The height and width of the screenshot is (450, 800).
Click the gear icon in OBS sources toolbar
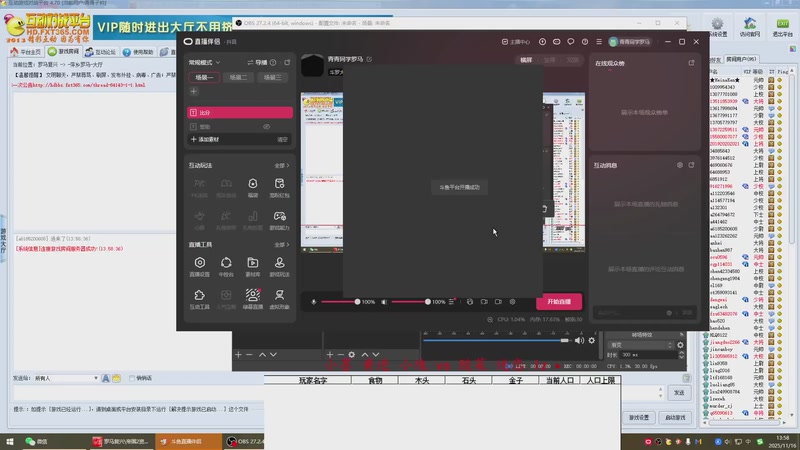pos(352,355)
